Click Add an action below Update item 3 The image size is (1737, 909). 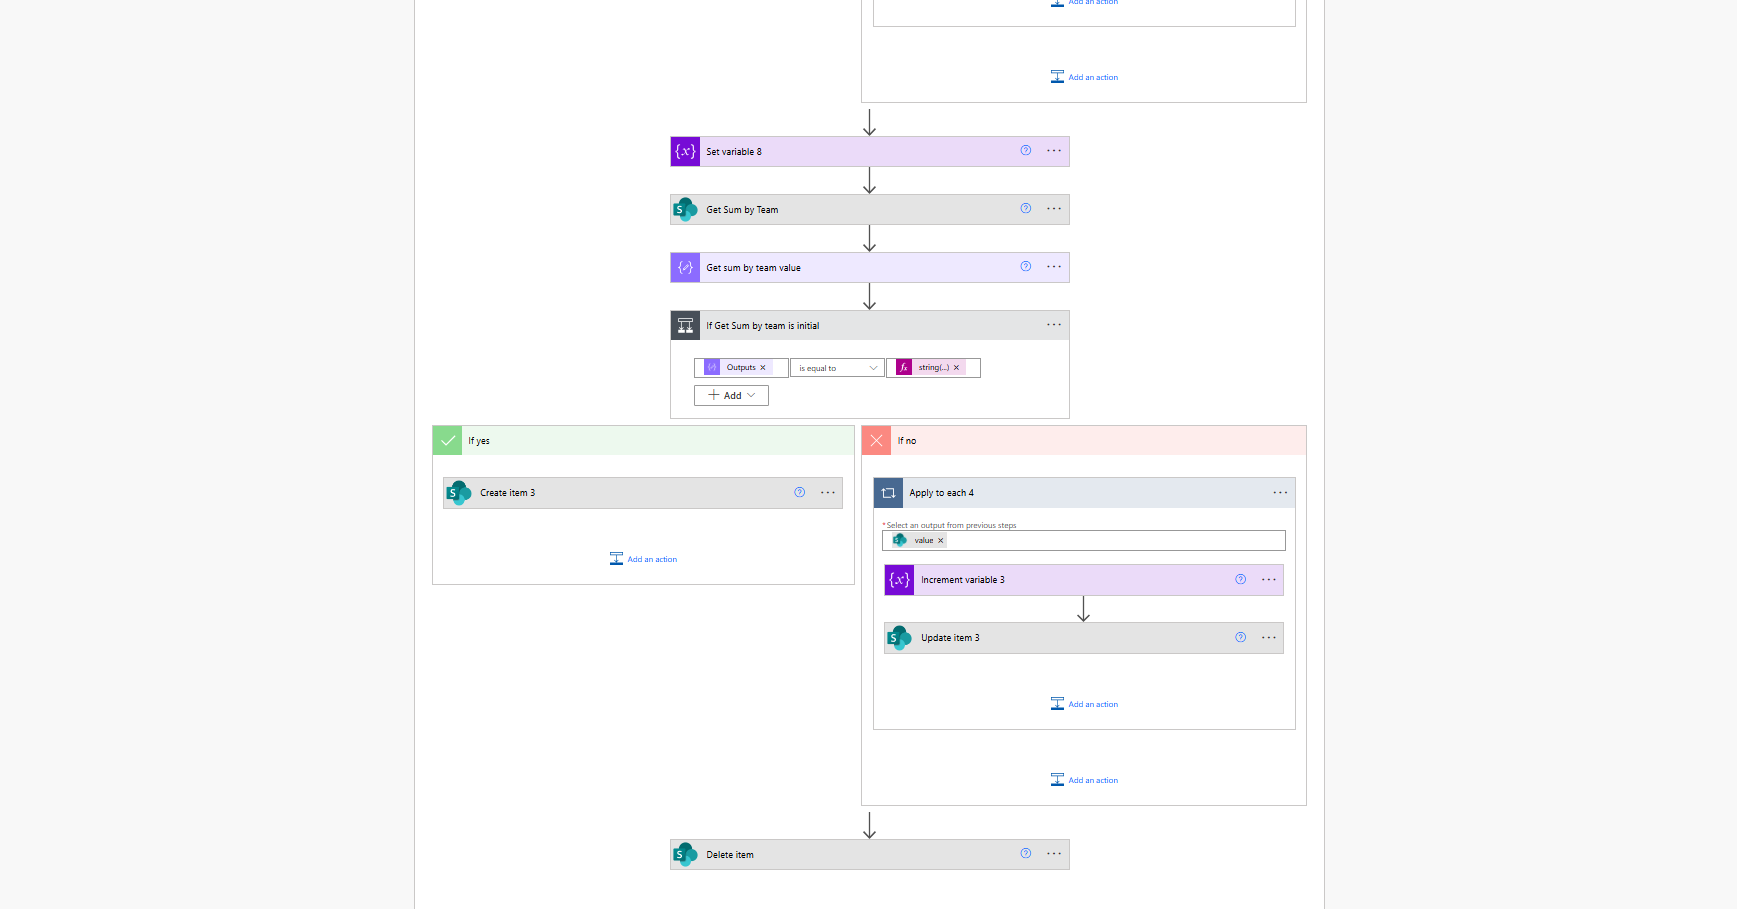pyautogui.click(x=1084, y=704)
